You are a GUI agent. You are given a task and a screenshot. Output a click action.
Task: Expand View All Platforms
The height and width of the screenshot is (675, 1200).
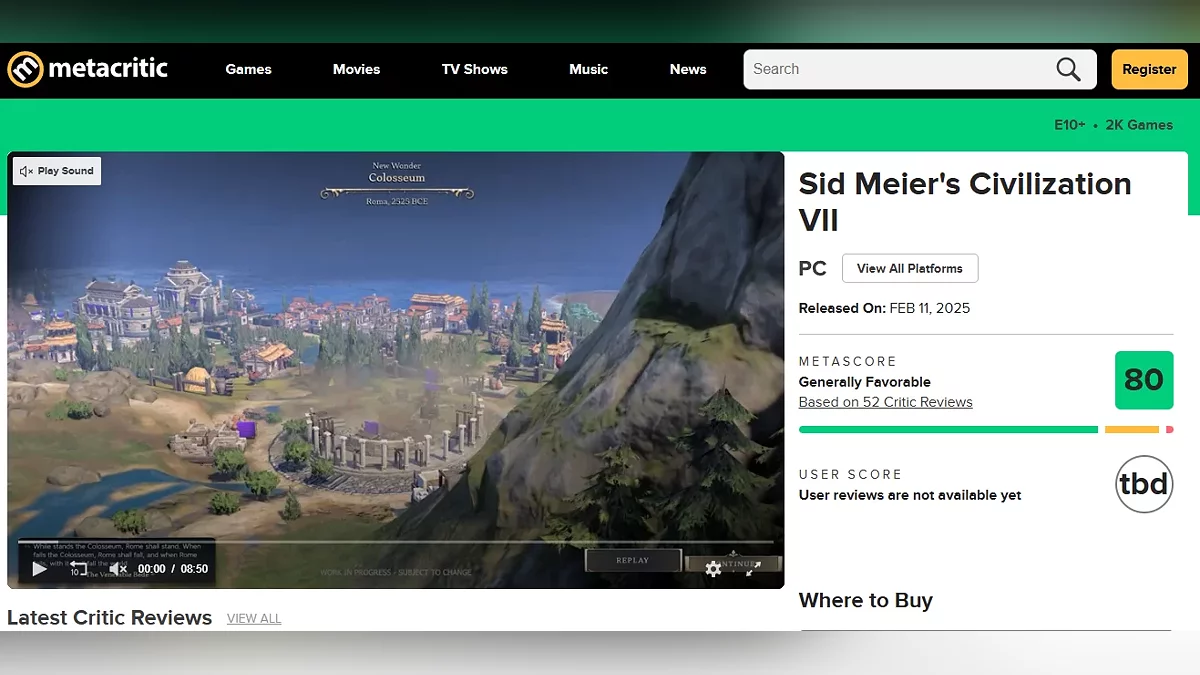tap(910, 268)
